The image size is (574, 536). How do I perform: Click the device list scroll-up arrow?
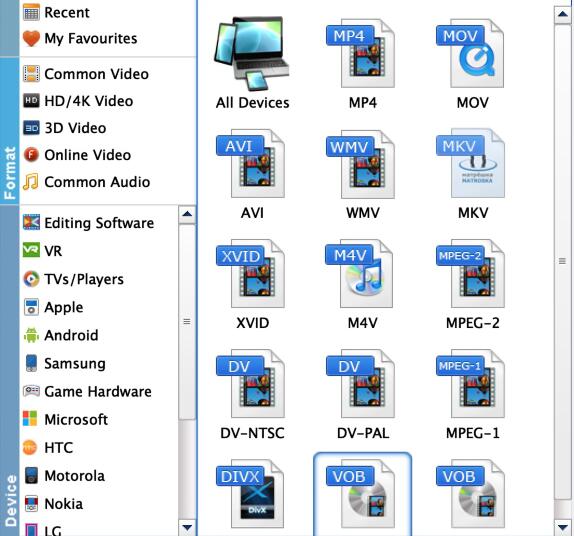click(x=187, y=215)
